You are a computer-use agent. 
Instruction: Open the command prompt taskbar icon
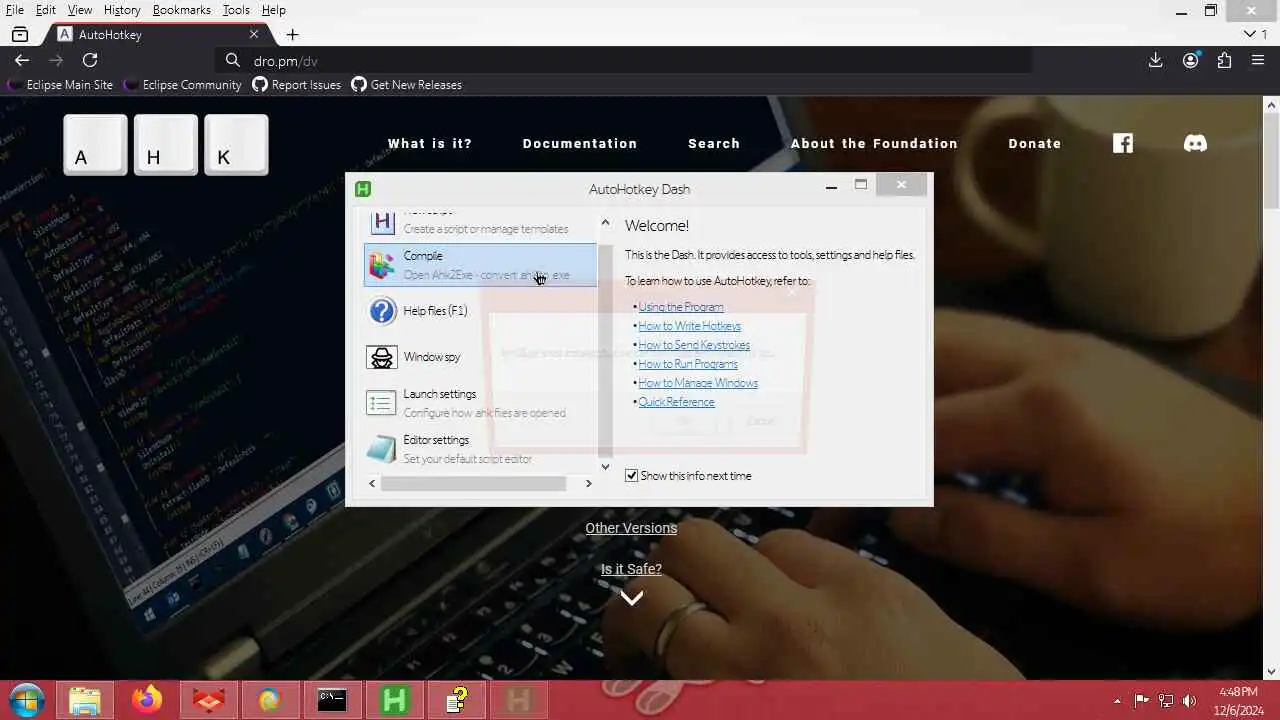(x=332, y=700)
